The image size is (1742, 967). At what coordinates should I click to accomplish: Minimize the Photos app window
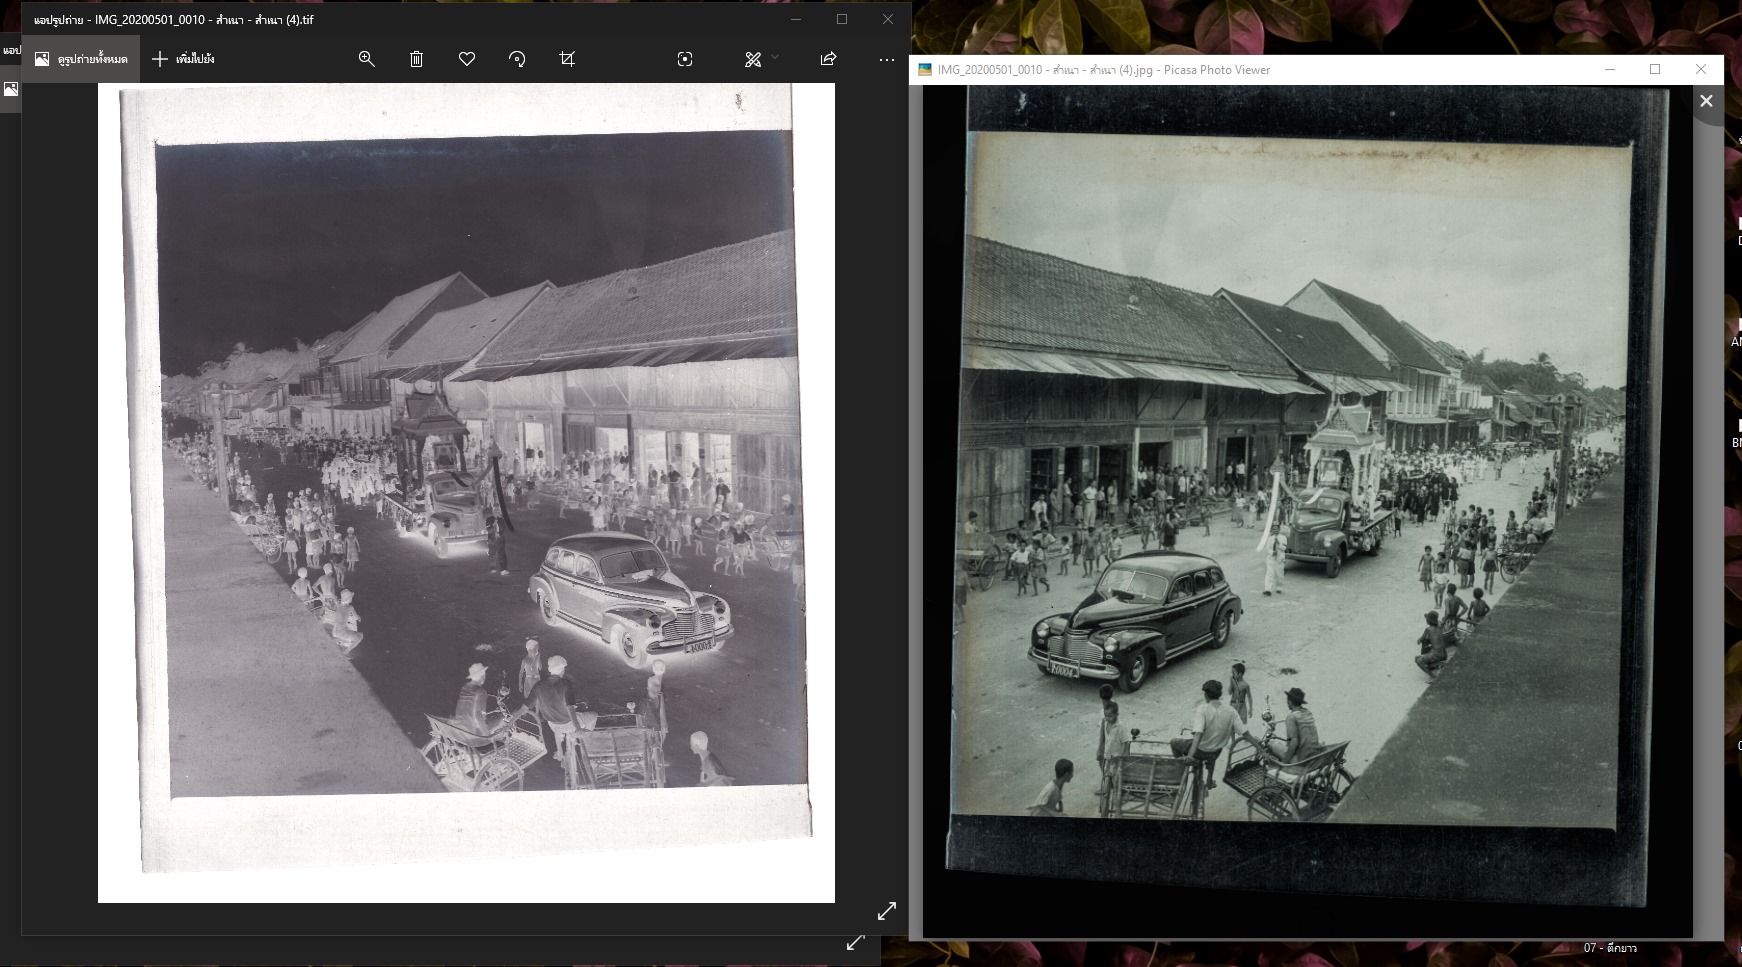(796, 19)
